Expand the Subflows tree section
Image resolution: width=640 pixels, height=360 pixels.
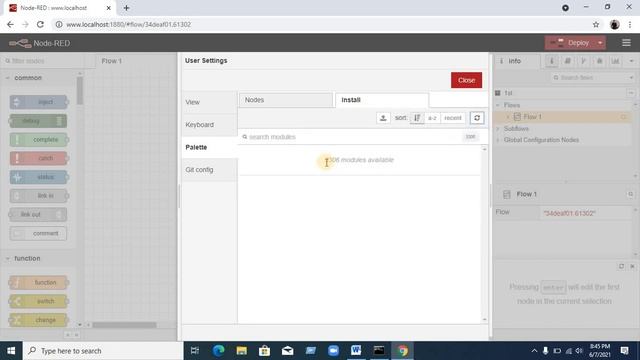pos(498,129)
